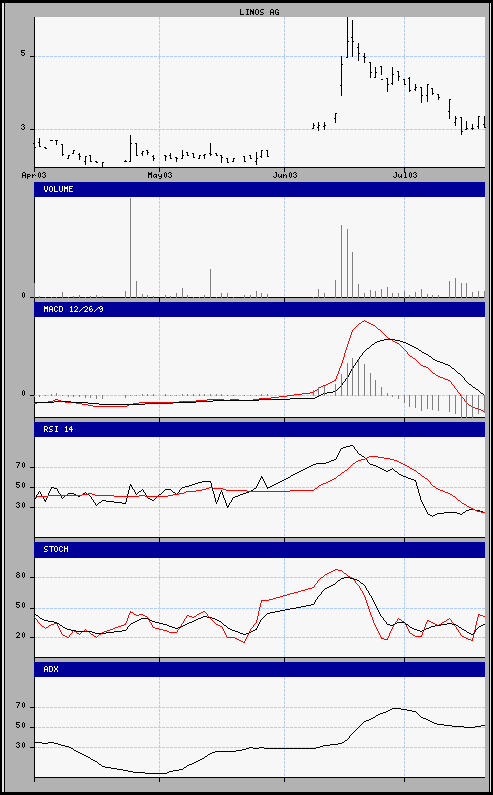The width and height of the screenshot is (493, 795).
Task: Select the STOCH panel header
Action: pos(260,549)
